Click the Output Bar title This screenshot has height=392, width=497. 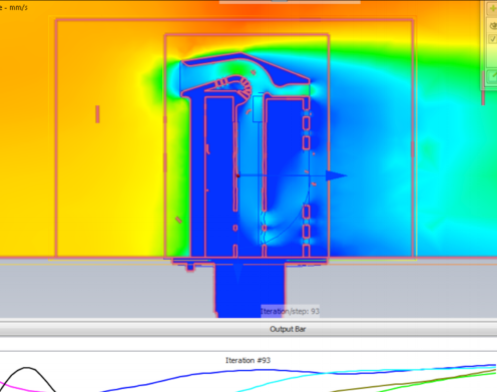tap(288, 329)
